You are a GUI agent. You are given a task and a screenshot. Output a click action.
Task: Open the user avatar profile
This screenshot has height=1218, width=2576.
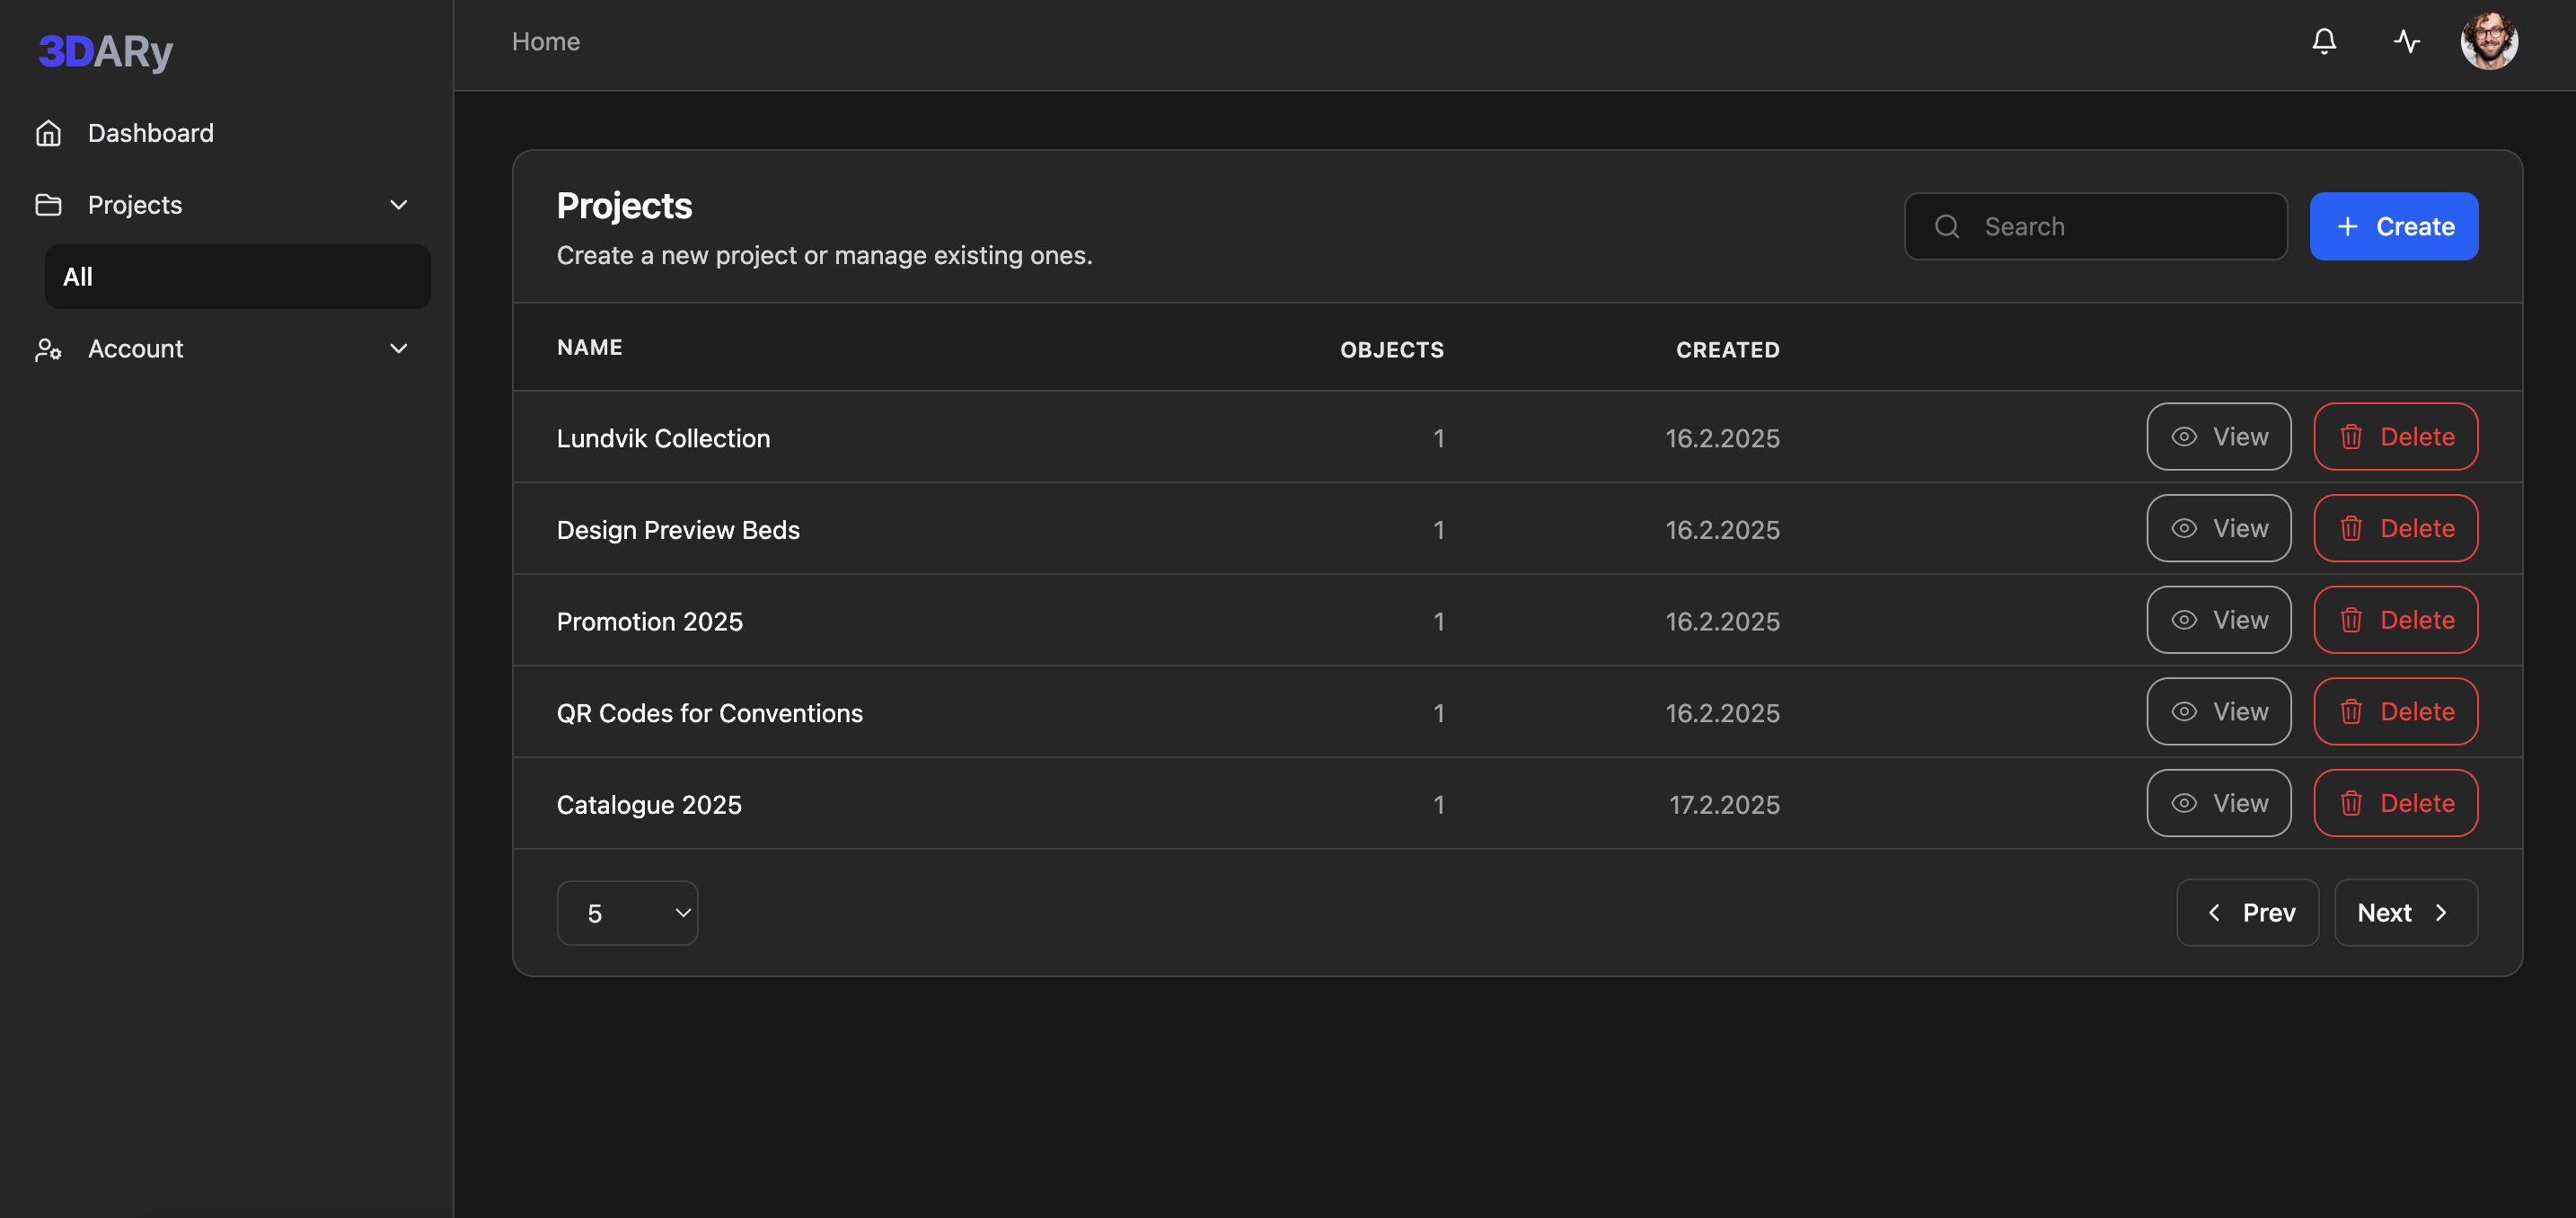2488,41
